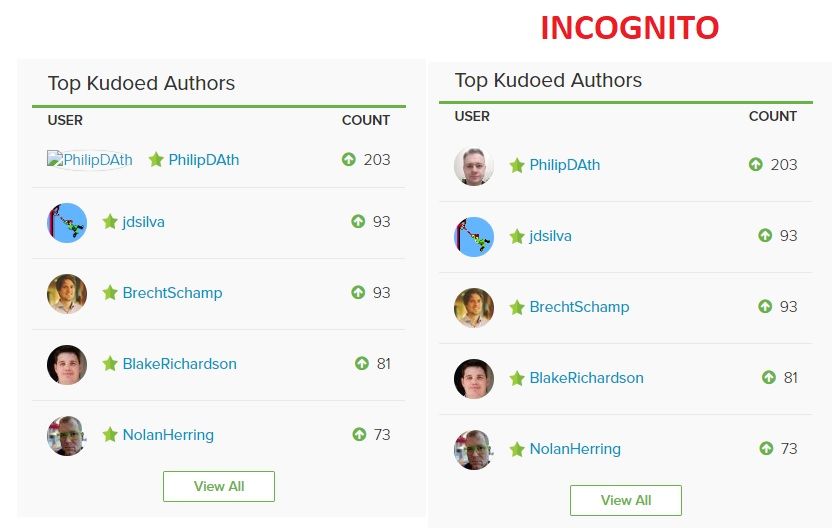Click PhilipDAth's profile photo in the incognito panel
Screen dimensions: 836x528
[473, 165]
